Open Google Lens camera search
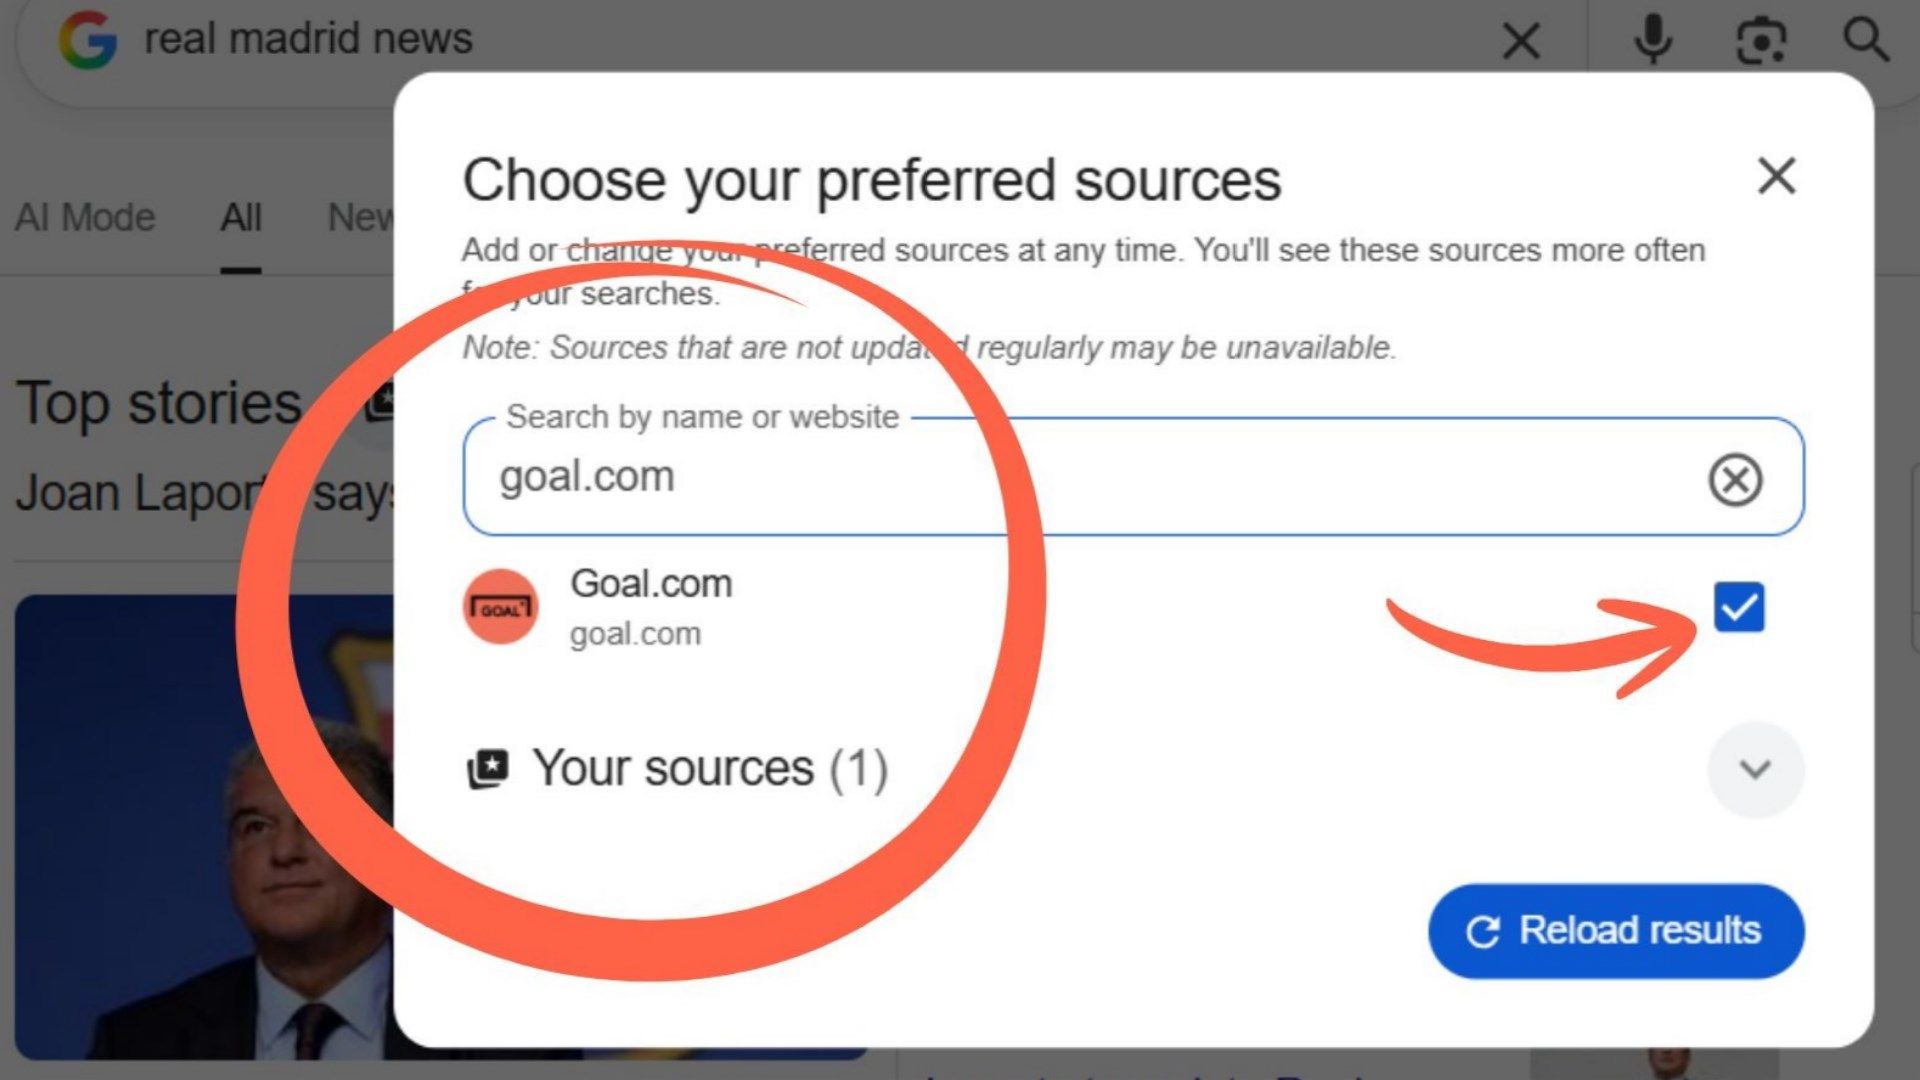1920x1080 pixels. pos(1761,40)
